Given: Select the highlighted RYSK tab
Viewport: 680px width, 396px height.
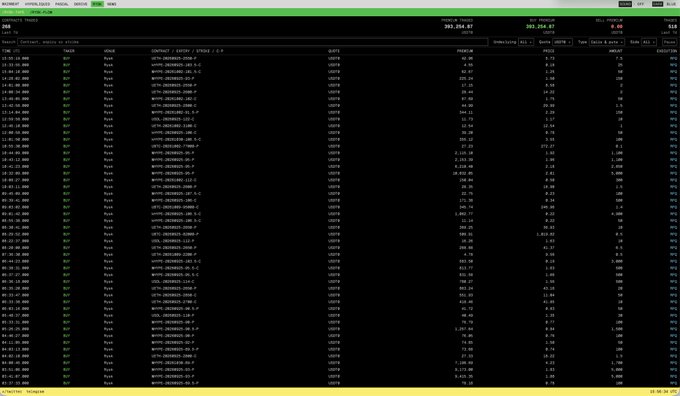Looking at the screenshot, I should pos(97,4).
